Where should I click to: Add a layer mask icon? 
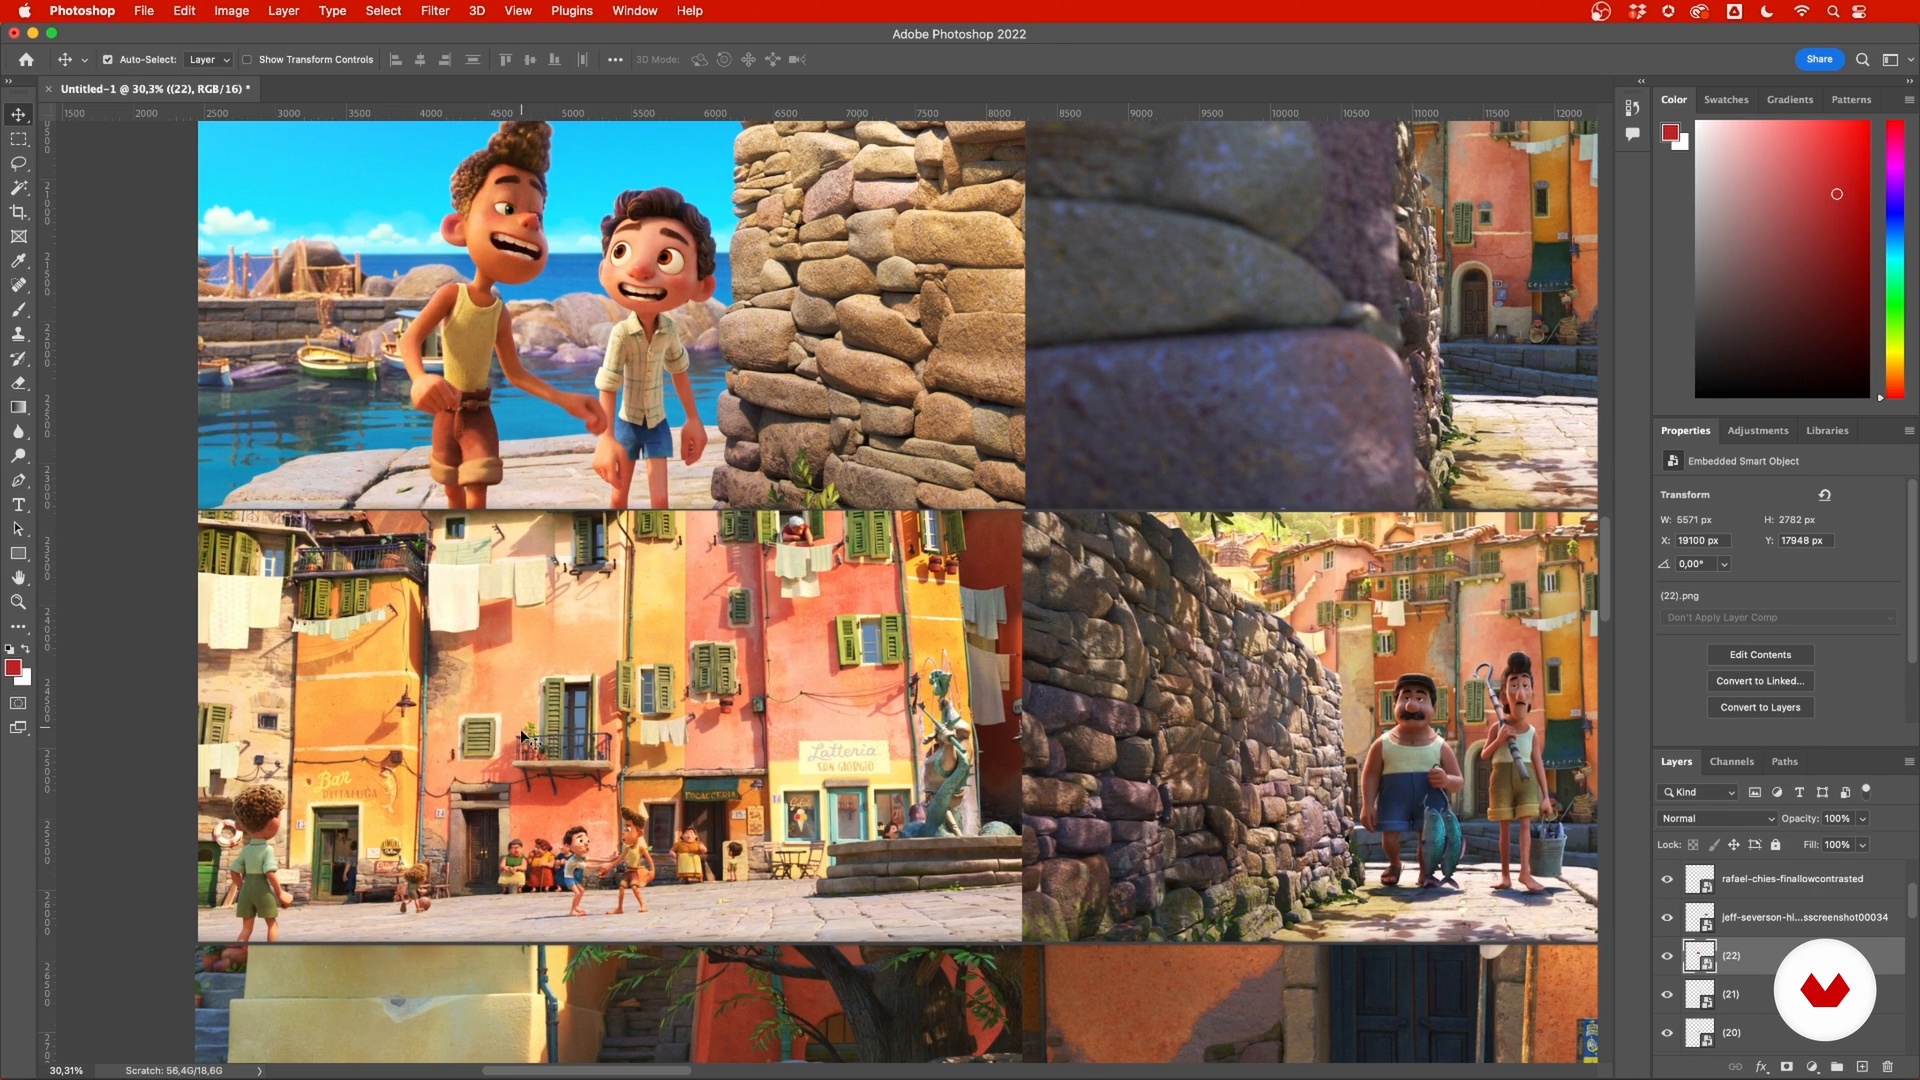[x=1787, y=1067]
